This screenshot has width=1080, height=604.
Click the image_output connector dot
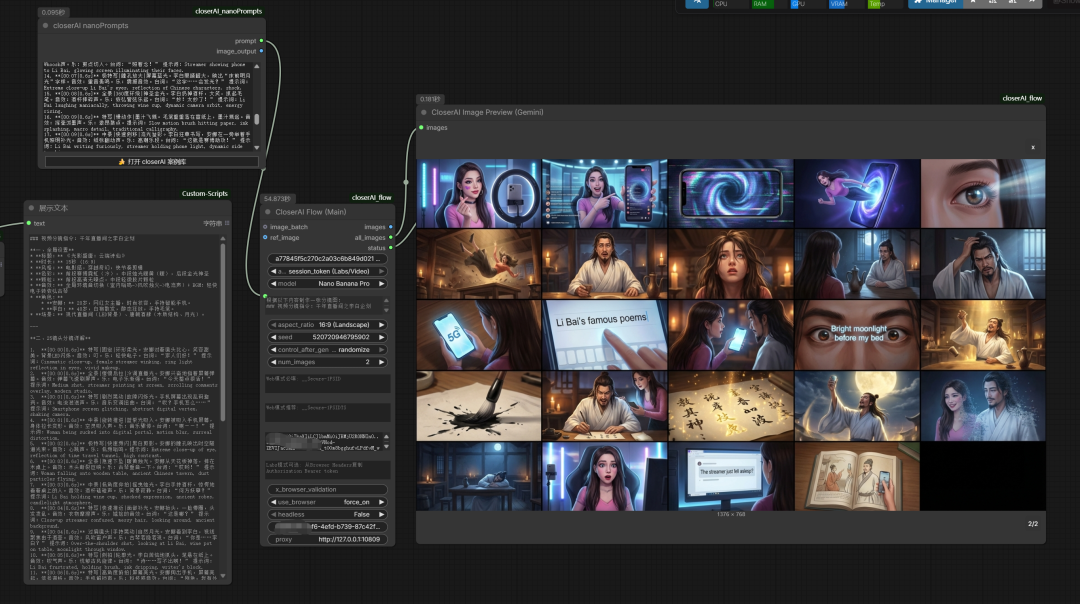tap(262, 51)
